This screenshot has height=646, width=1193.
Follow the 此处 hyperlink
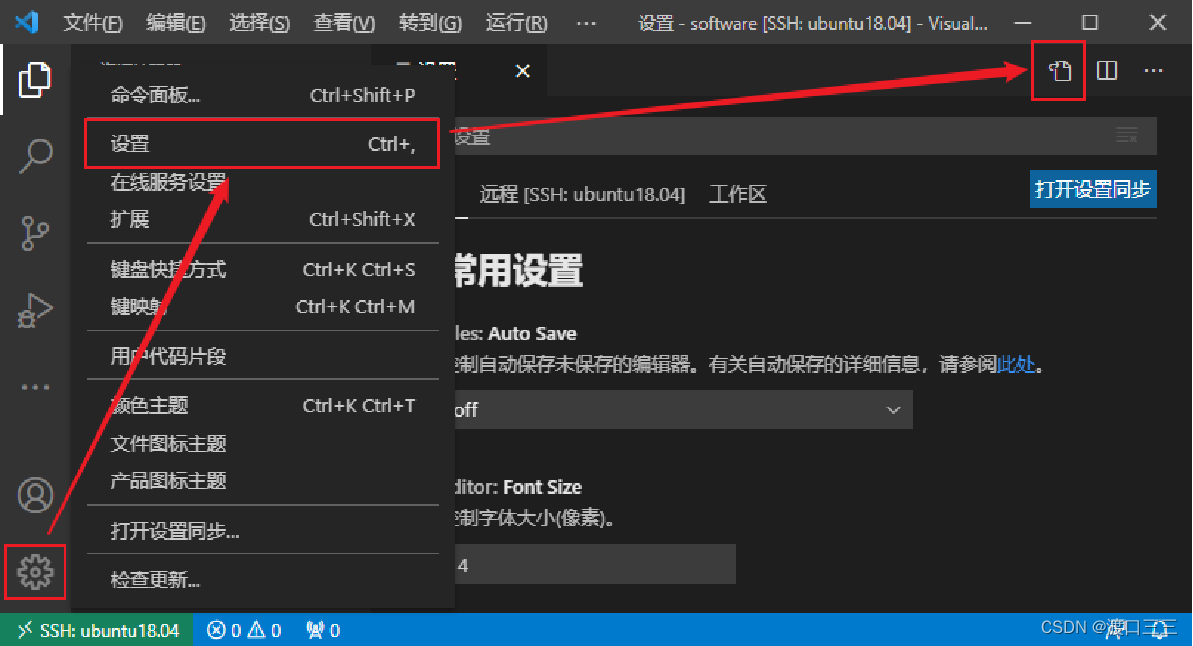click(x=1016, y=364)
